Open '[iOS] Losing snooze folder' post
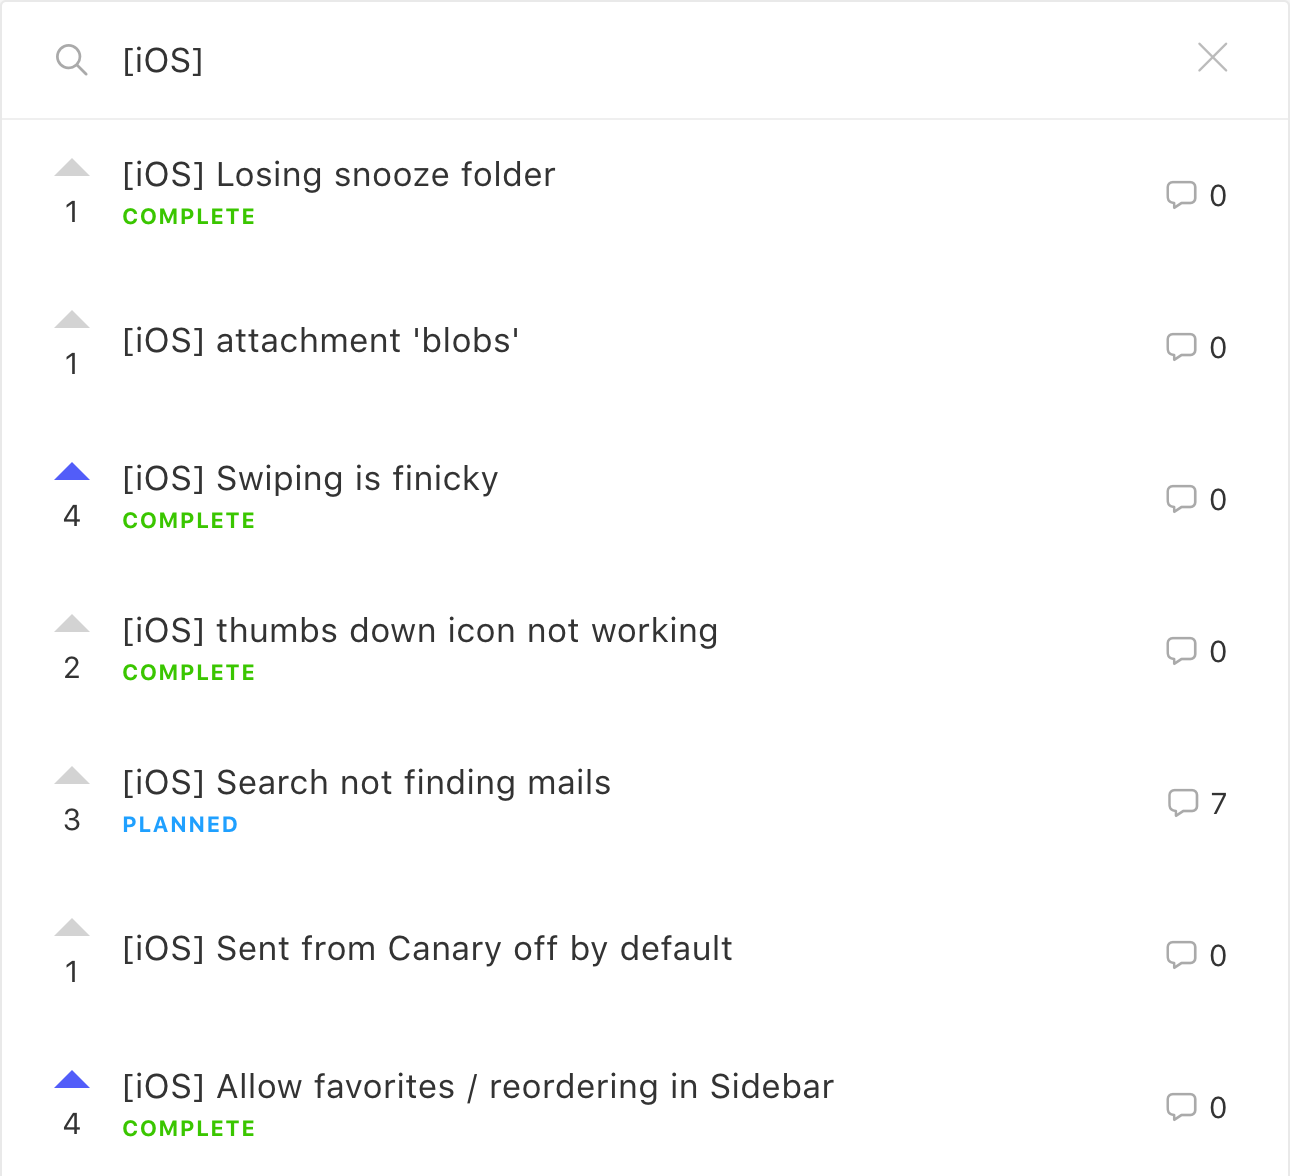Viewport: 1290px width, 1176px height. point(339,175)
